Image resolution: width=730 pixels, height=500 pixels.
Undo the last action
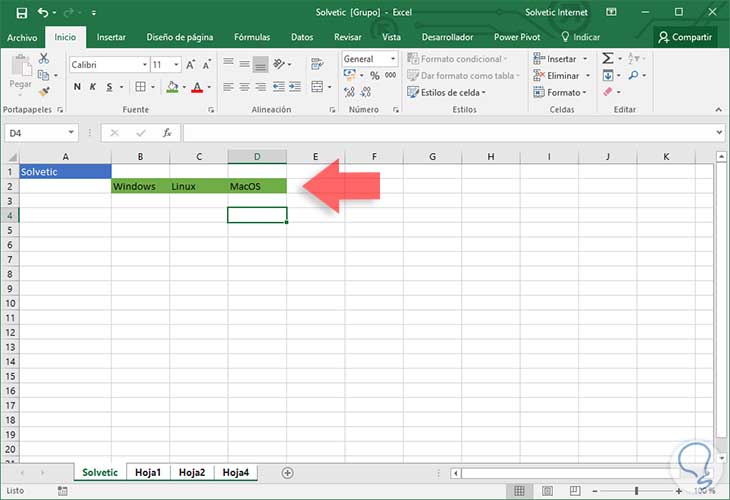pos(43,13)
